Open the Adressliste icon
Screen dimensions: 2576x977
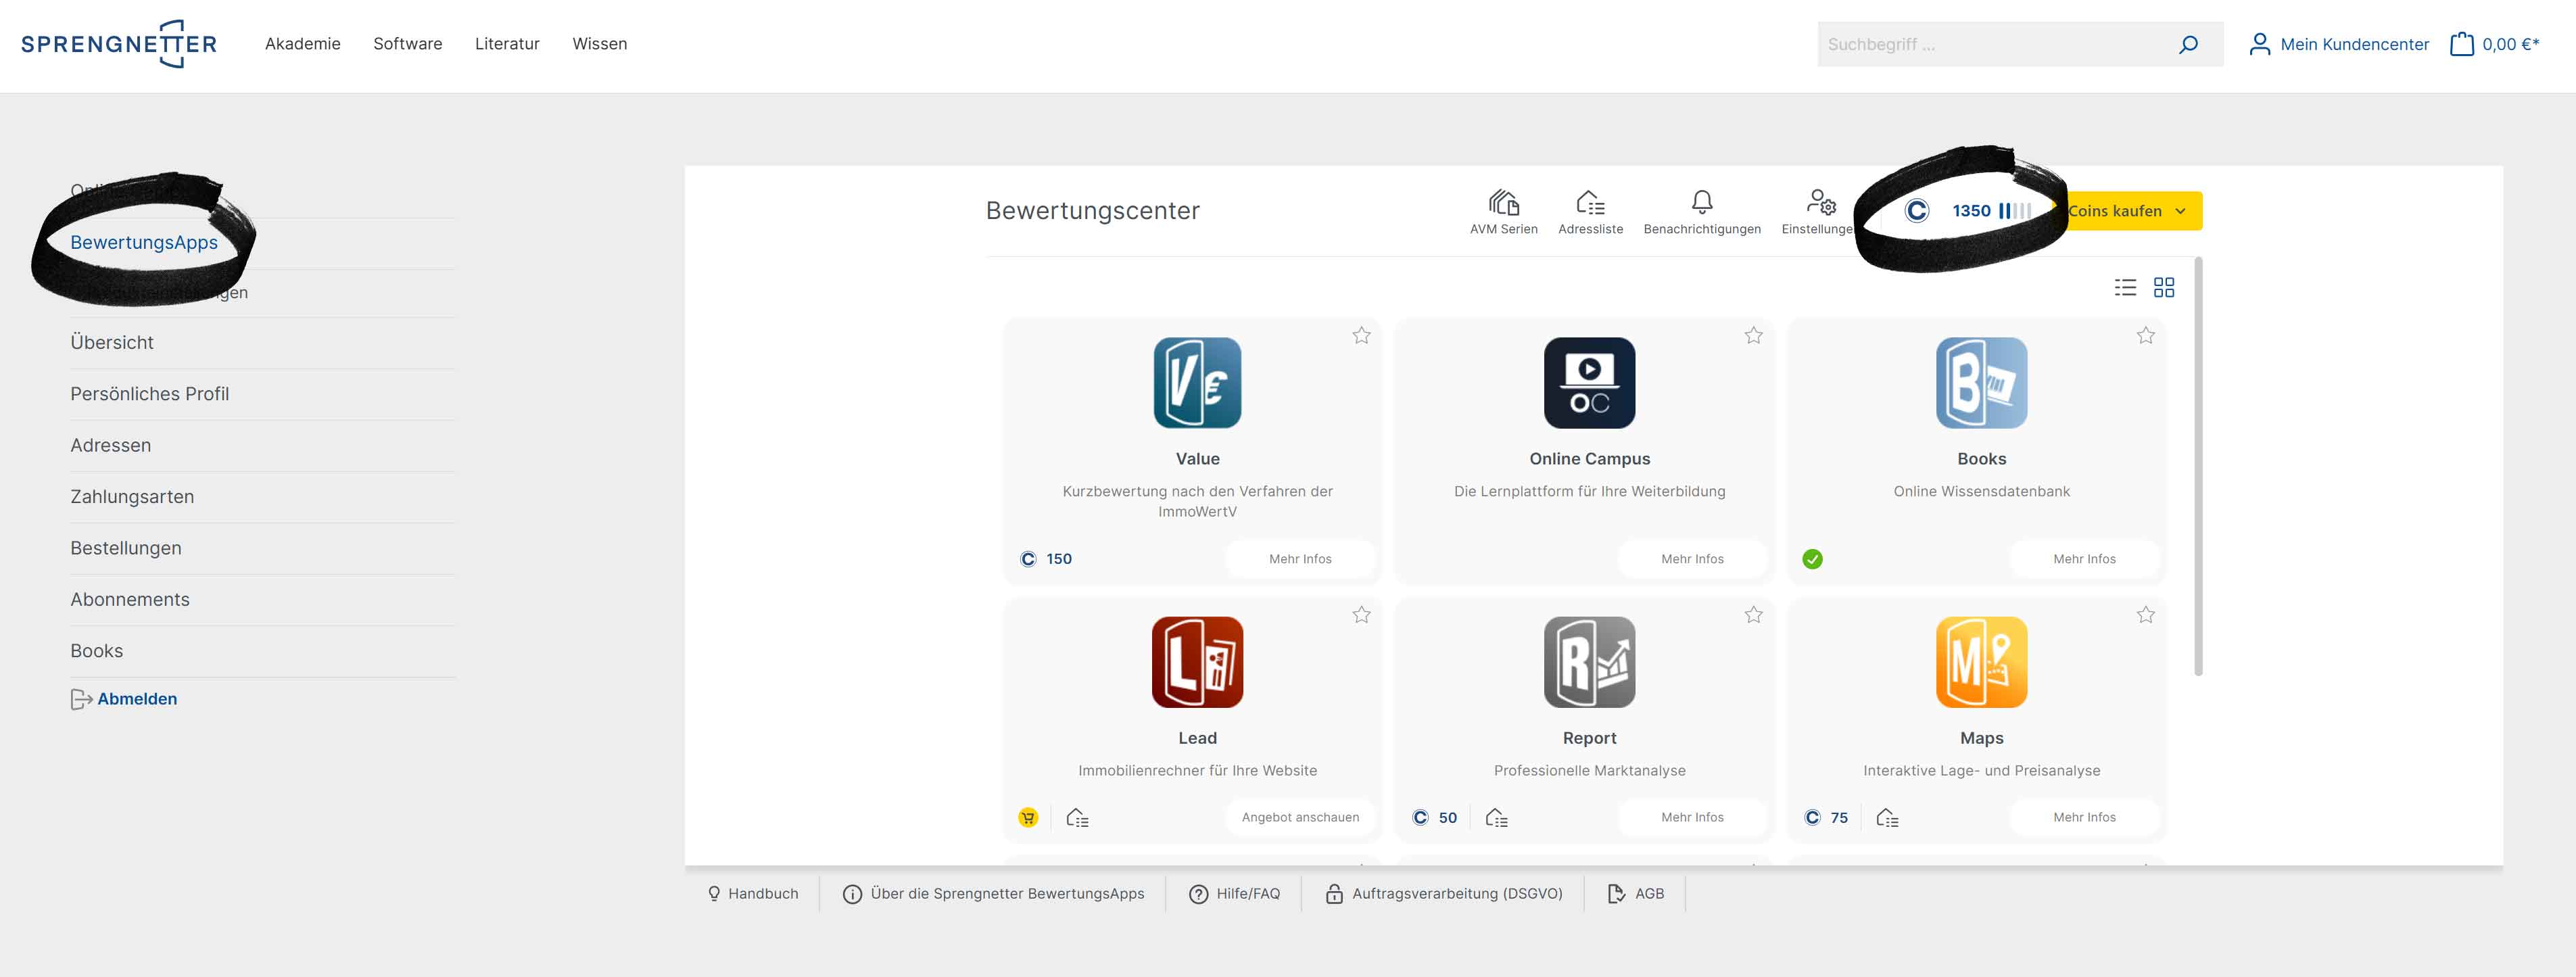(1590, 203)
